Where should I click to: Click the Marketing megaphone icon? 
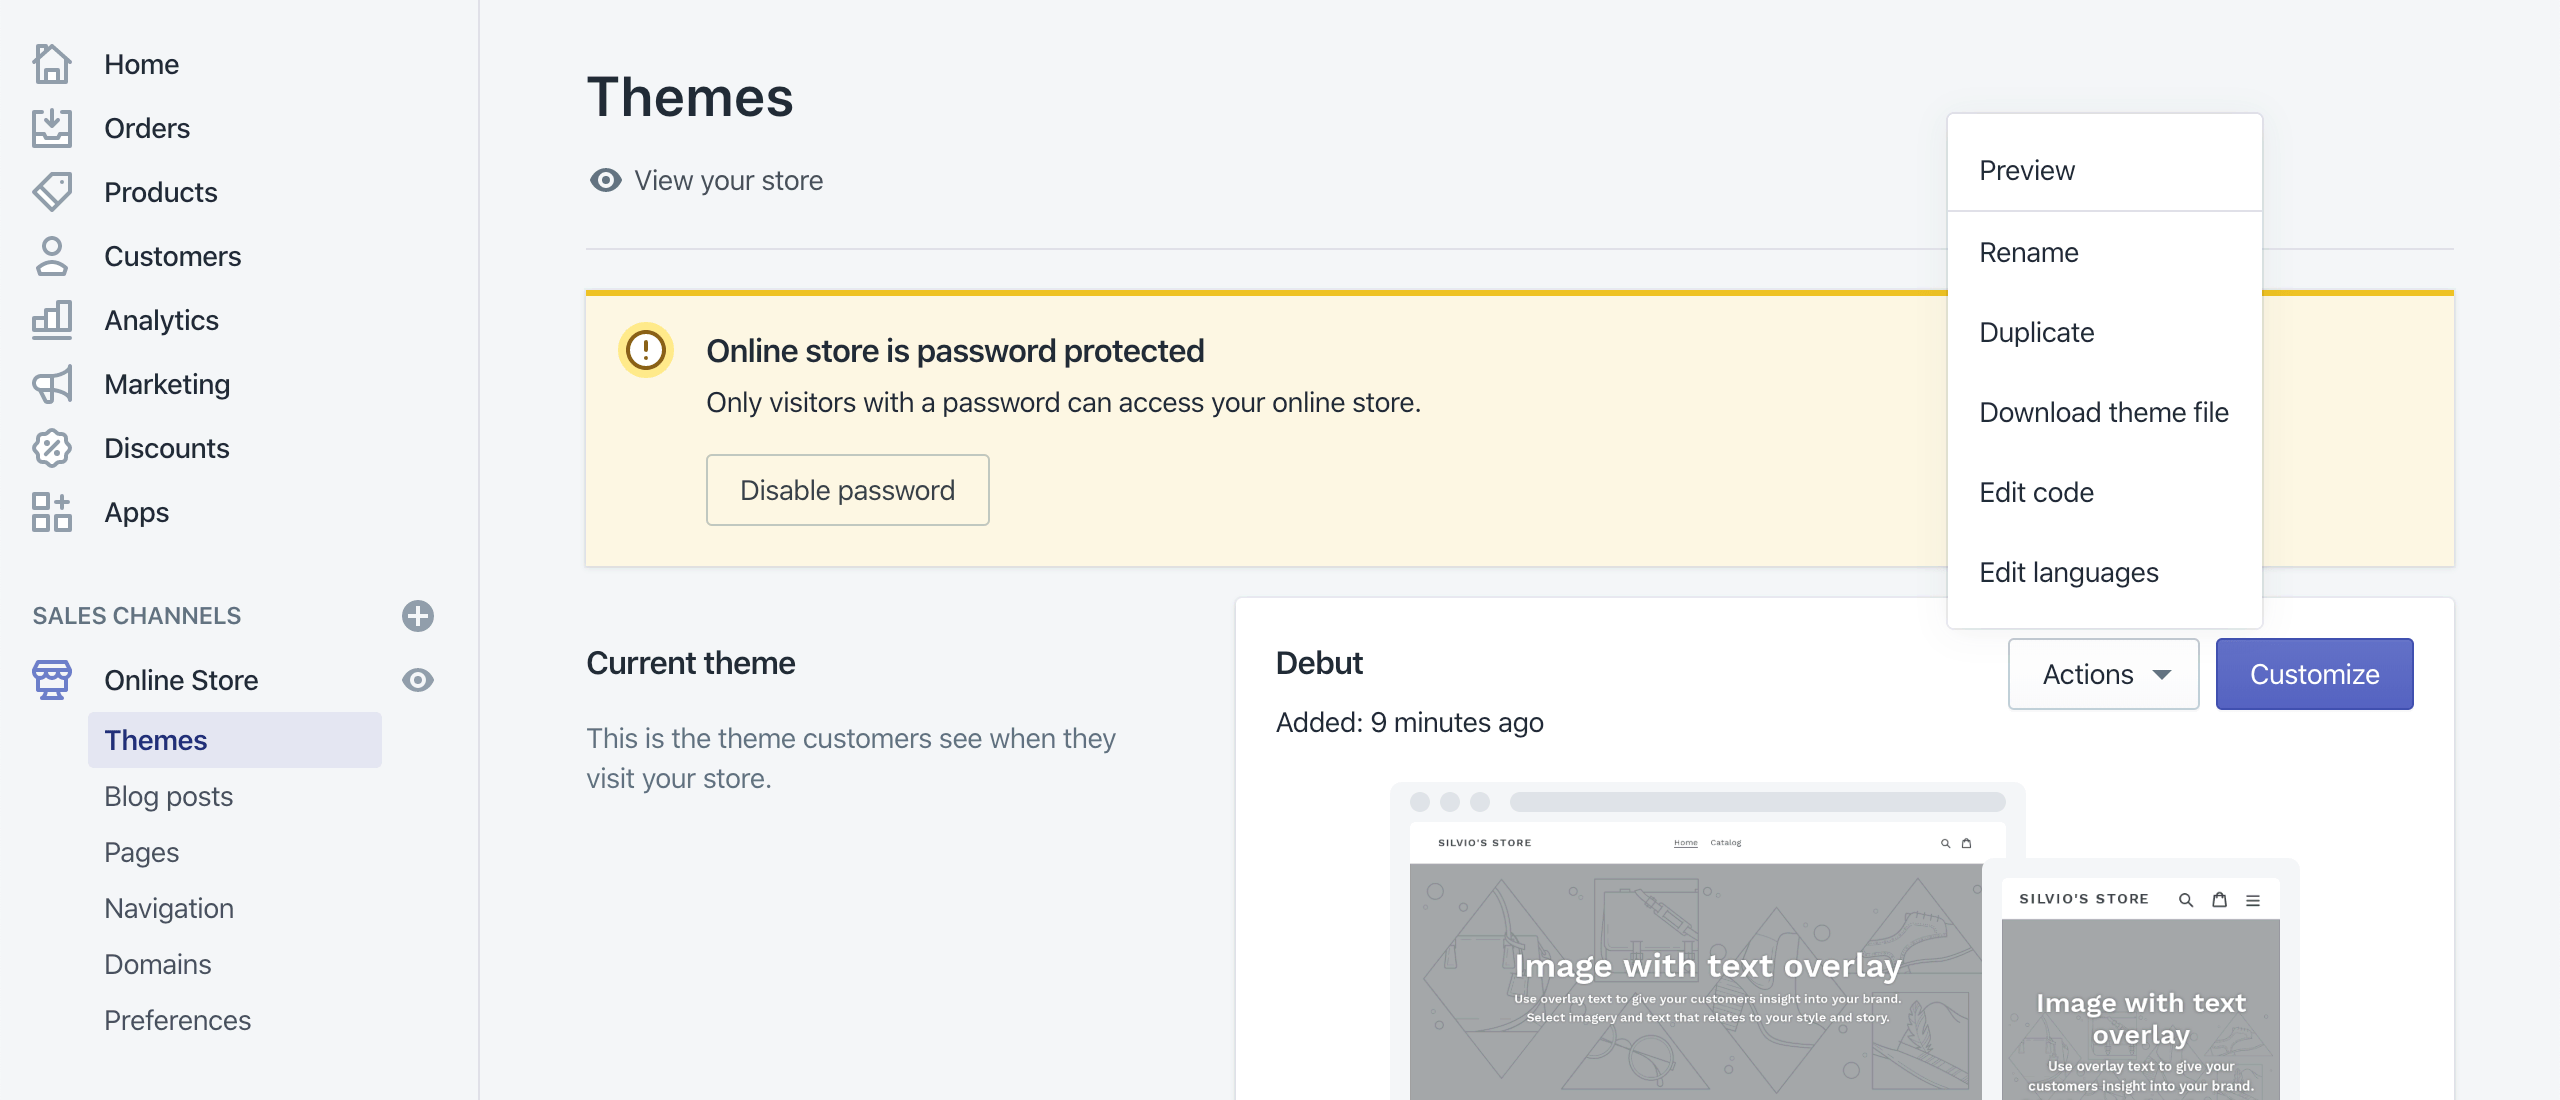(51, 383)
